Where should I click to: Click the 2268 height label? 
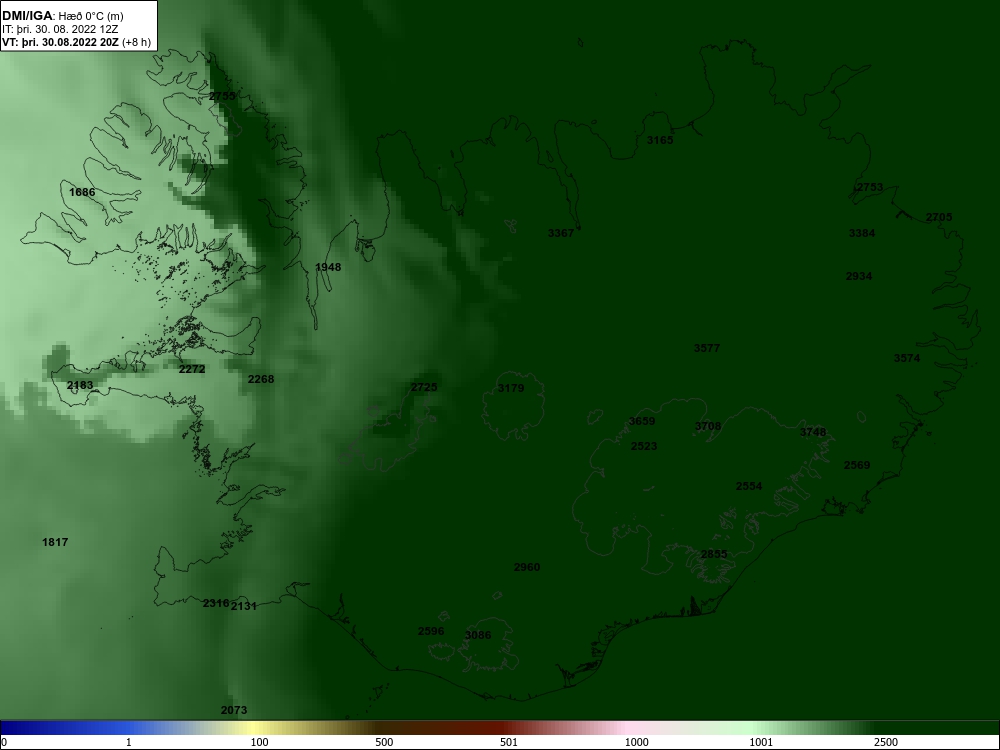[x=261, y=379]
